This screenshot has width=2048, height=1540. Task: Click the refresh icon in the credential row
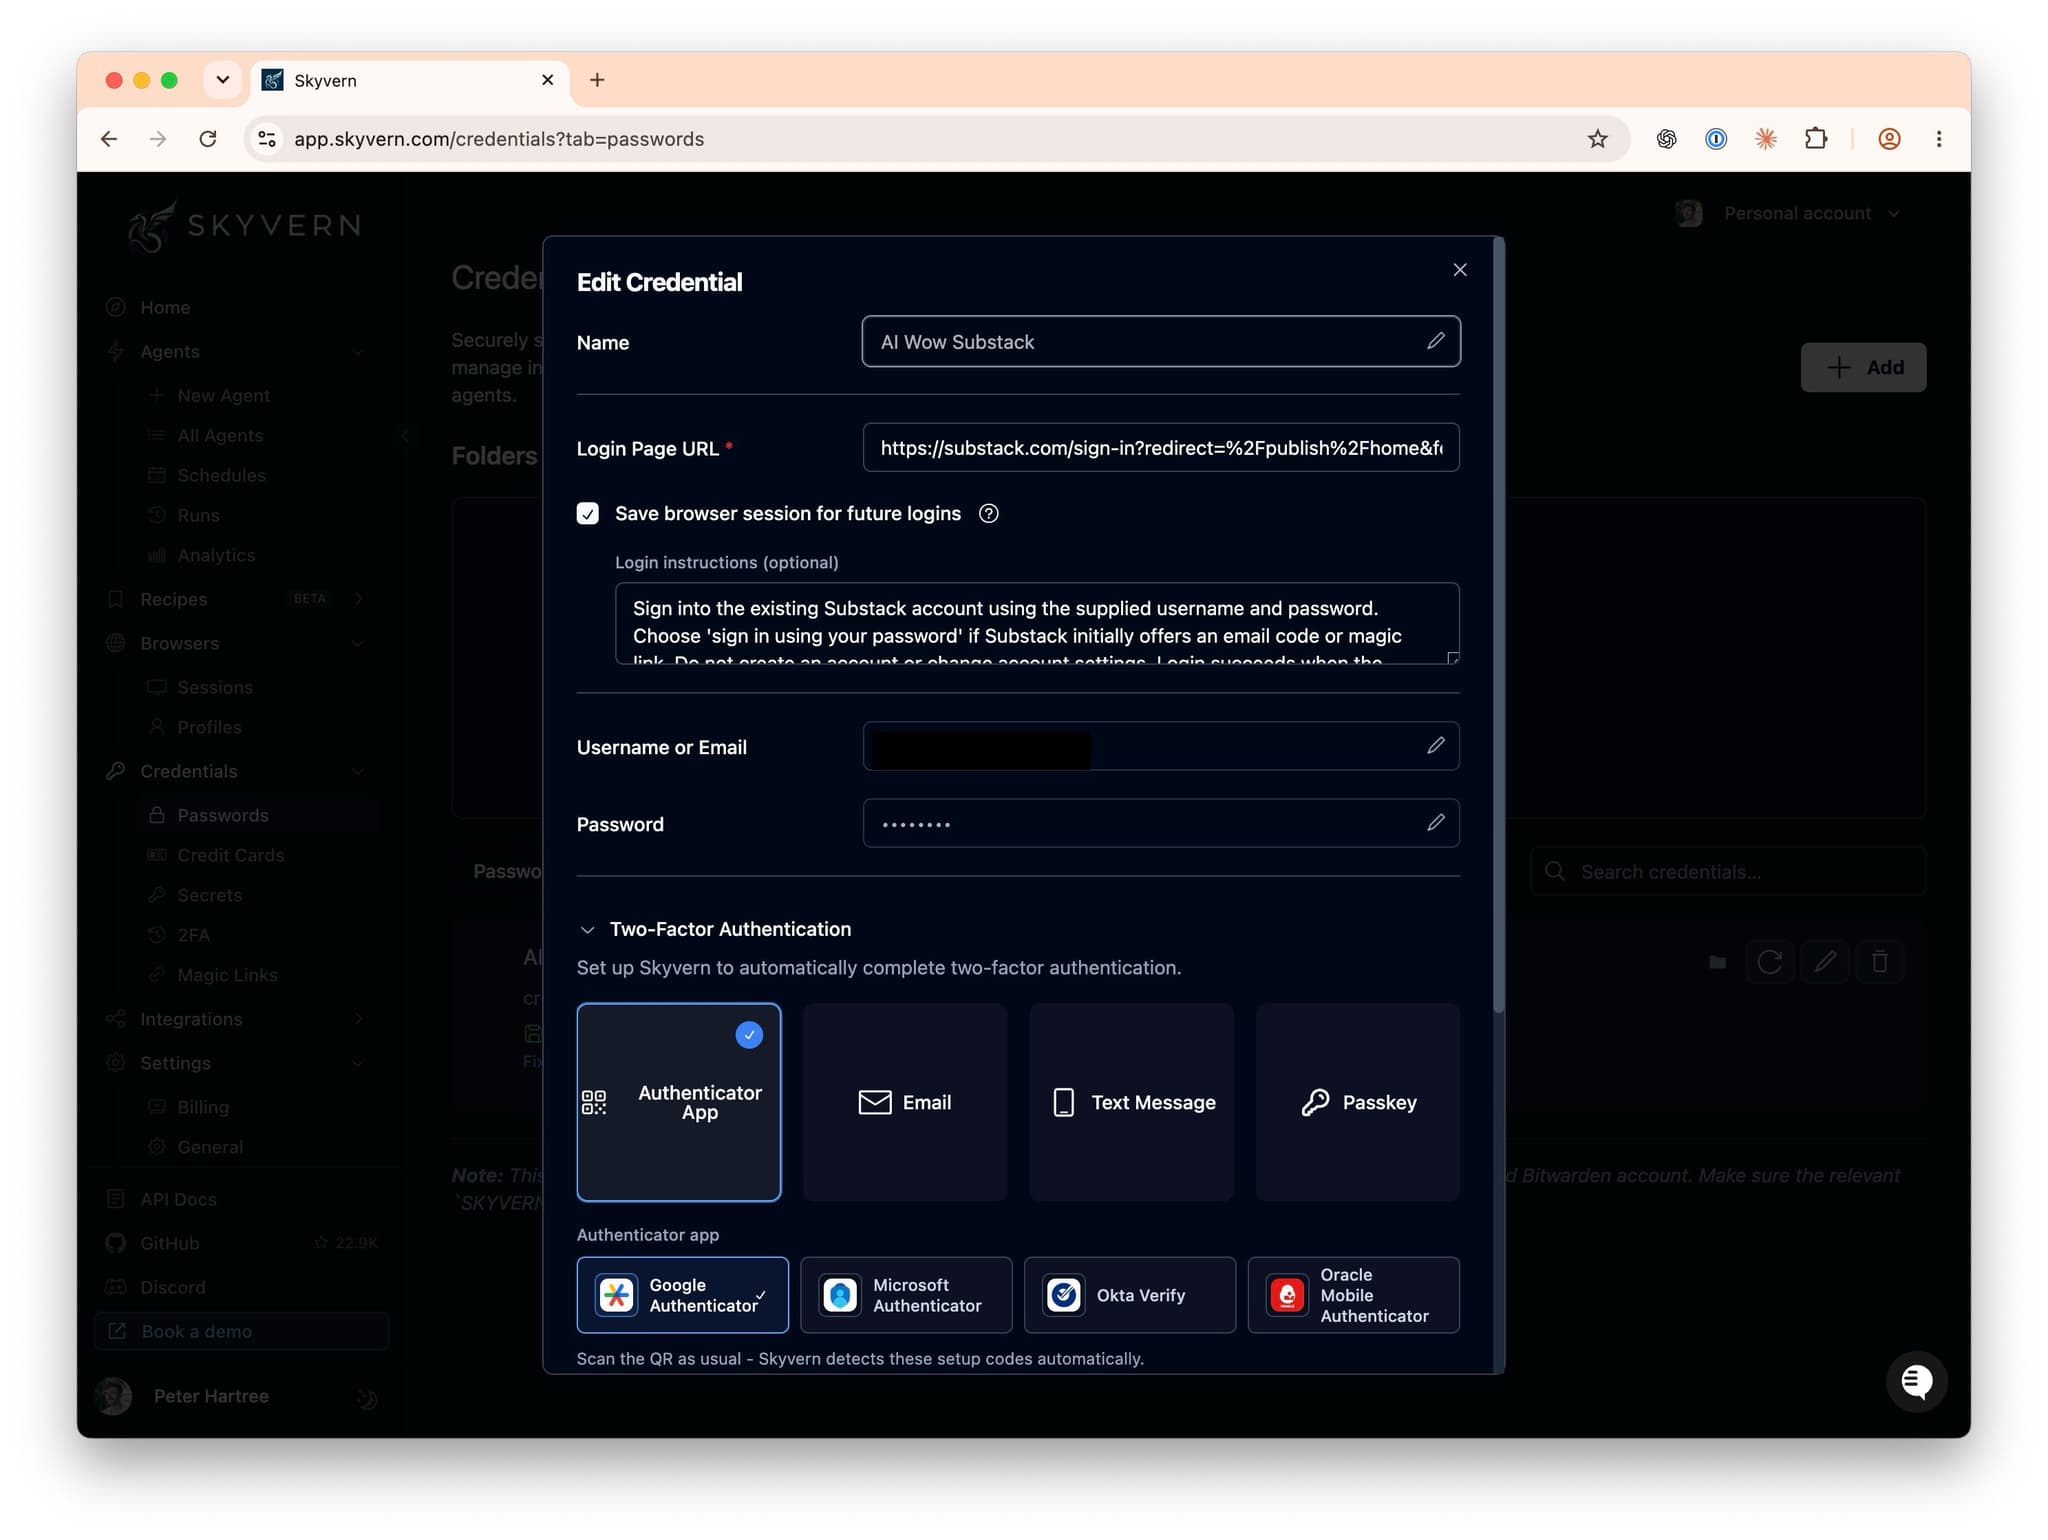coord(1769,962)
